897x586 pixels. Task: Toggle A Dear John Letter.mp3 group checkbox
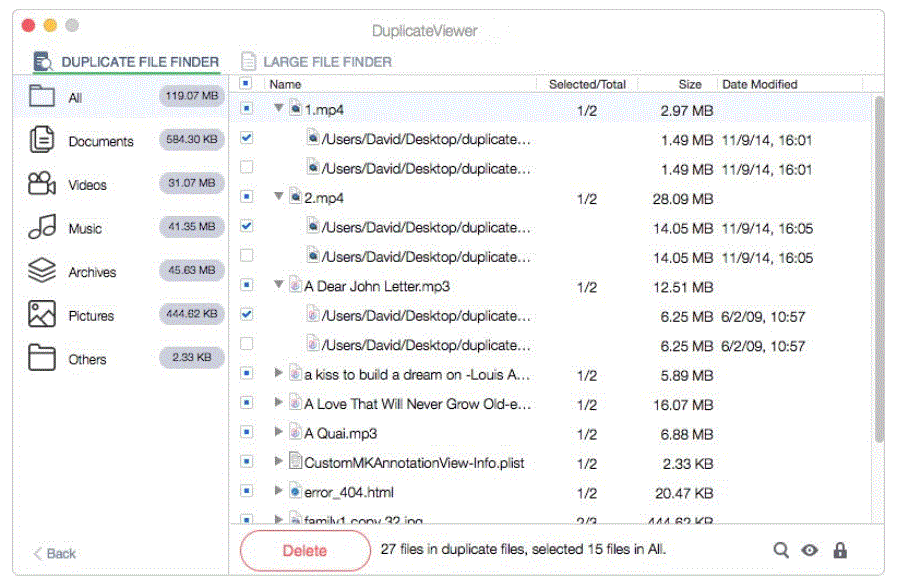pos(247,285)
